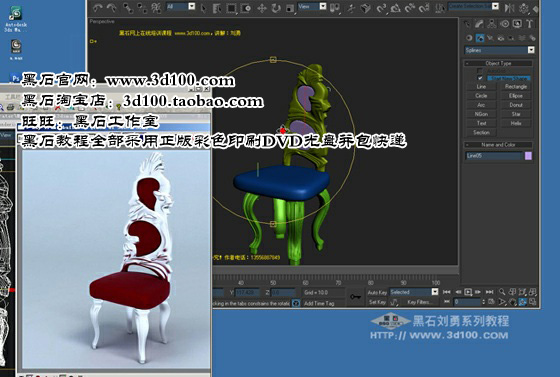This screenshot has height=377, width=560.
Task: Click the purple object color swatch
Action: (x=528, y=156)
